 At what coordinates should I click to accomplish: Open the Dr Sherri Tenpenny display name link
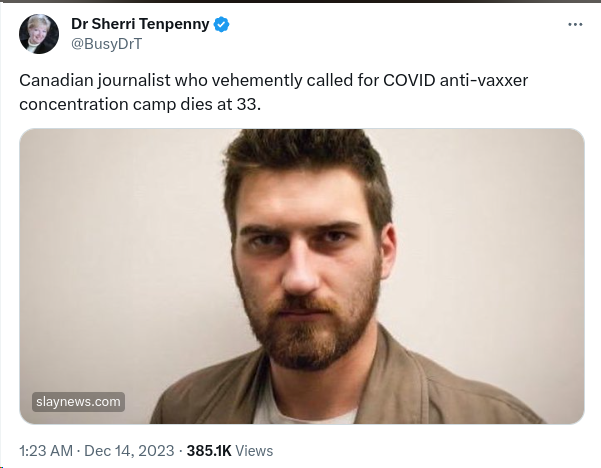tap(139, 24)
